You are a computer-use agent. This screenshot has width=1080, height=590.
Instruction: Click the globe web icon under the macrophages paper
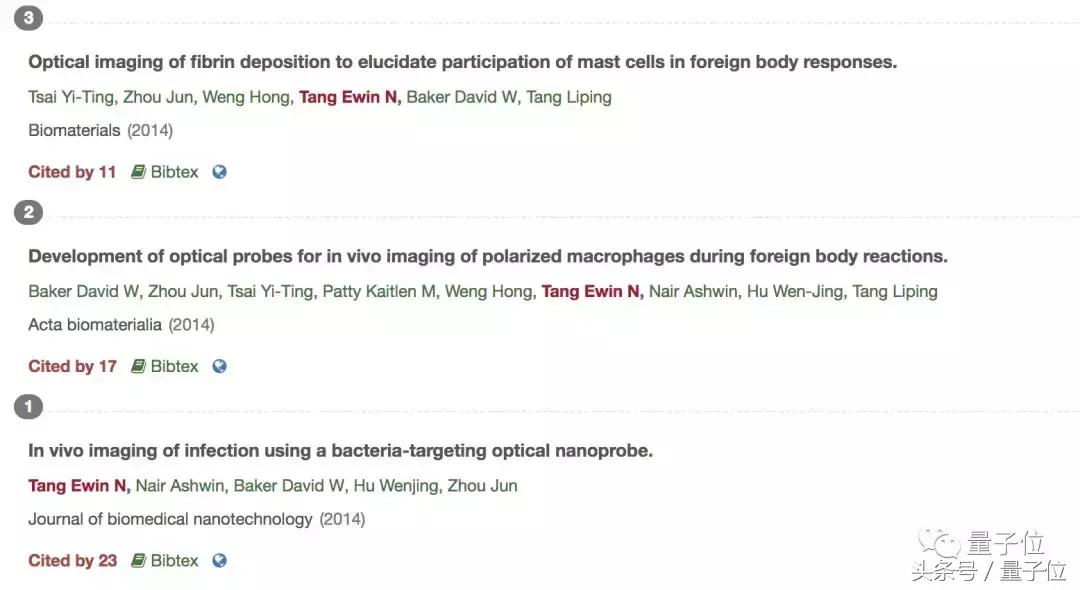click(x=218, y=366)
